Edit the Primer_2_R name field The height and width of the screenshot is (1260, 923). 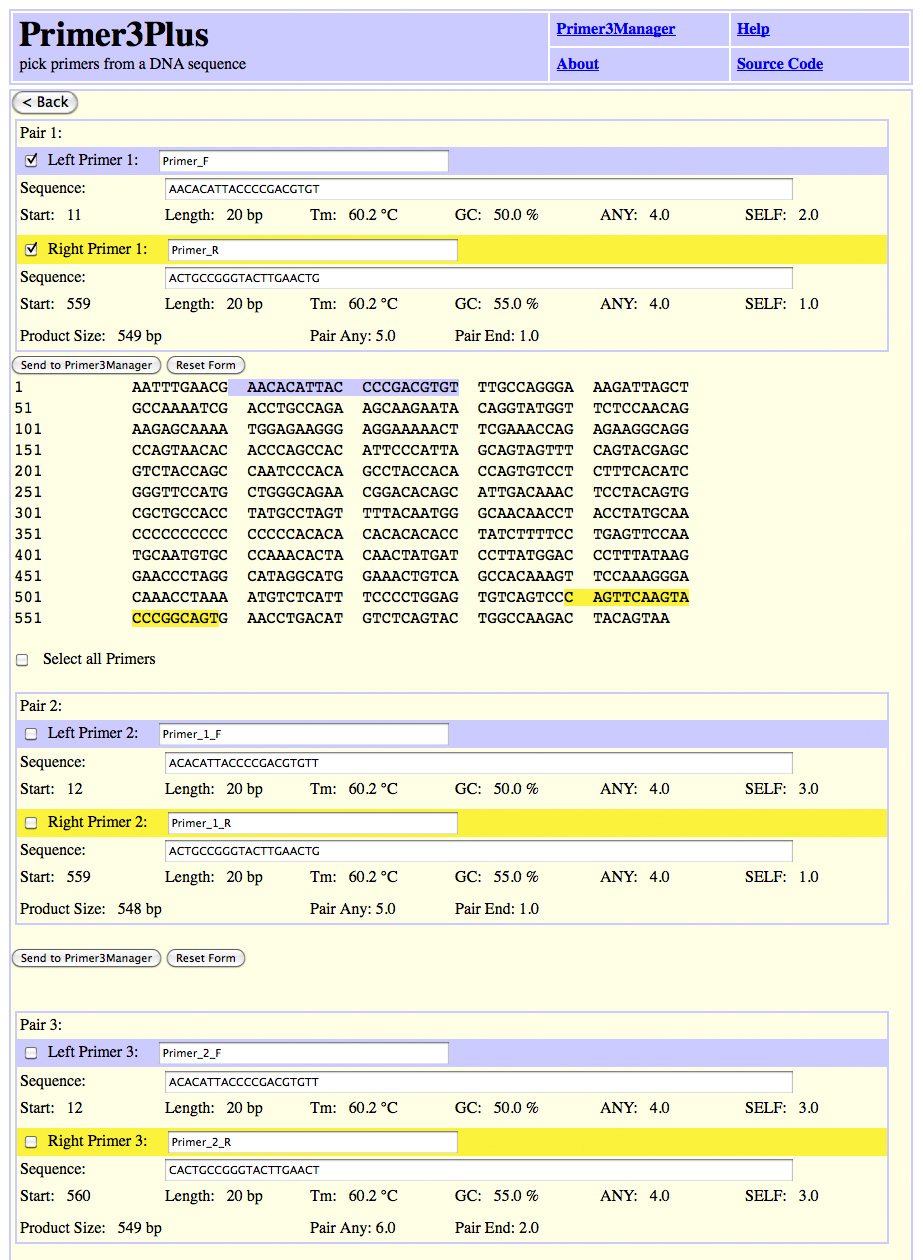tap(311, 1141)
